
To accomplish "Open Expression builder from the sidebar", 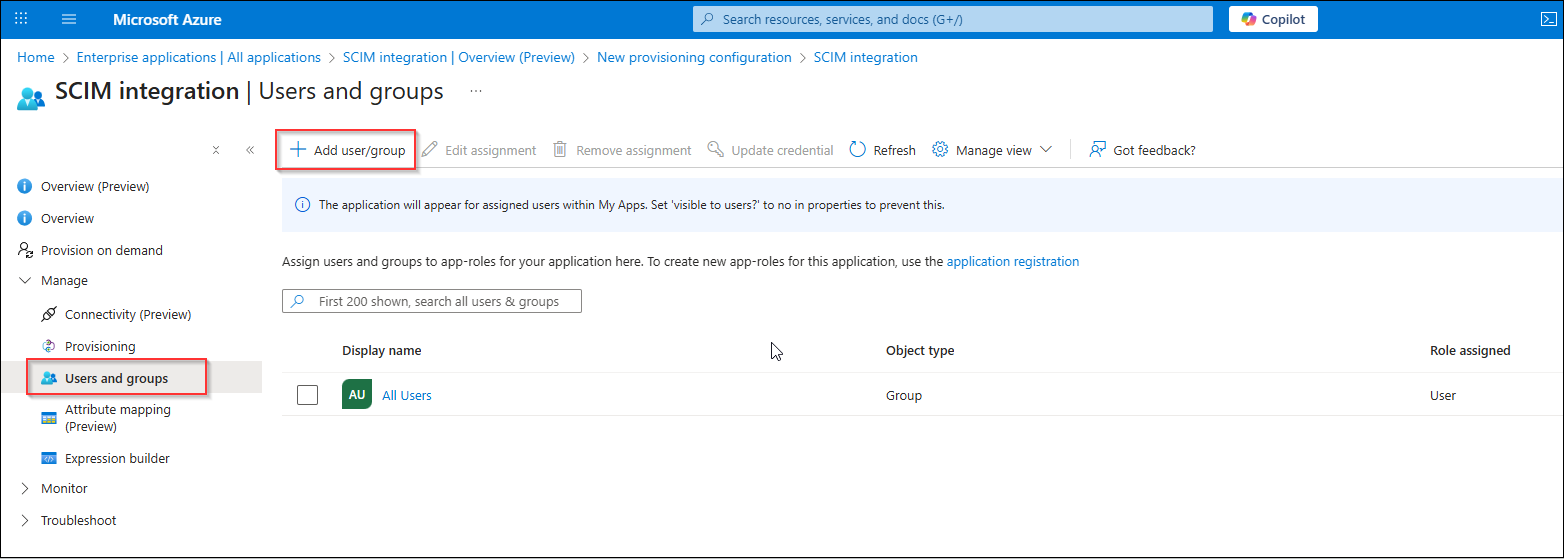I will point(117,458).
